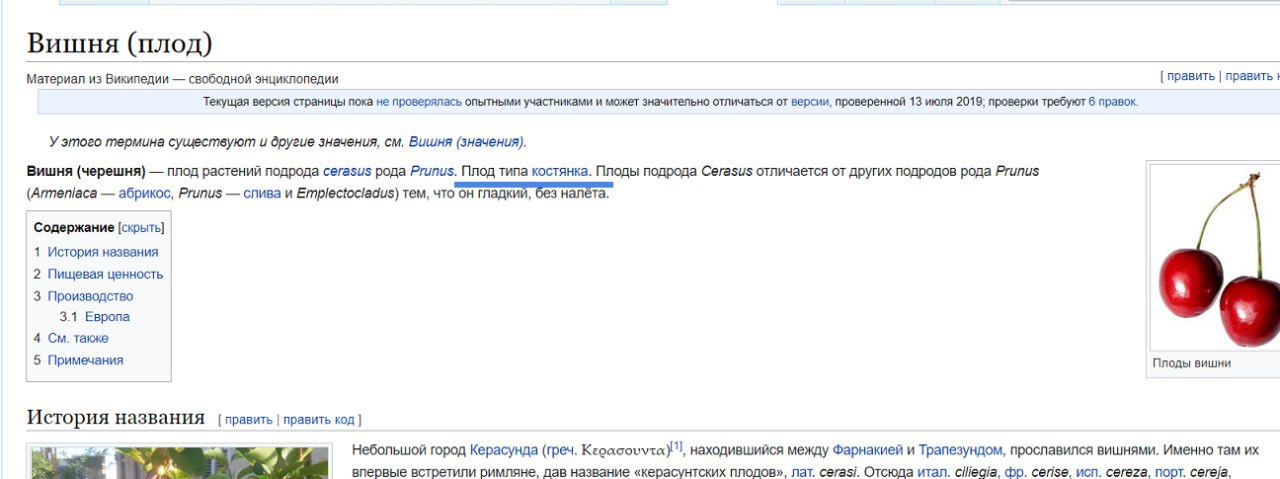Open the 'Фарнакией' link
The height and width of the screenshot is (479, 1280).
[x=869, y=450]
